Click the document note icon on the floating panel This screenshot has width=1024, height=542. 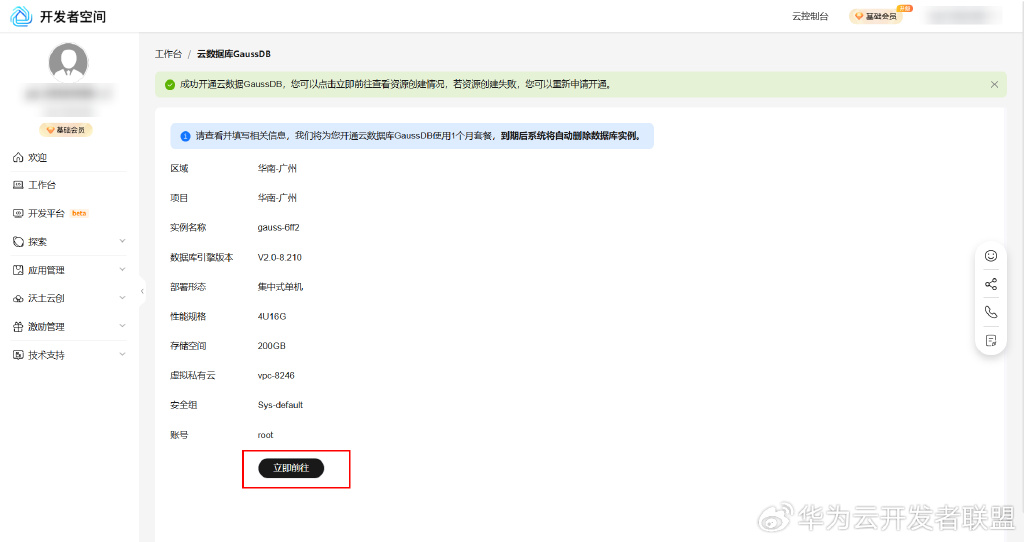tap(991, 341)
